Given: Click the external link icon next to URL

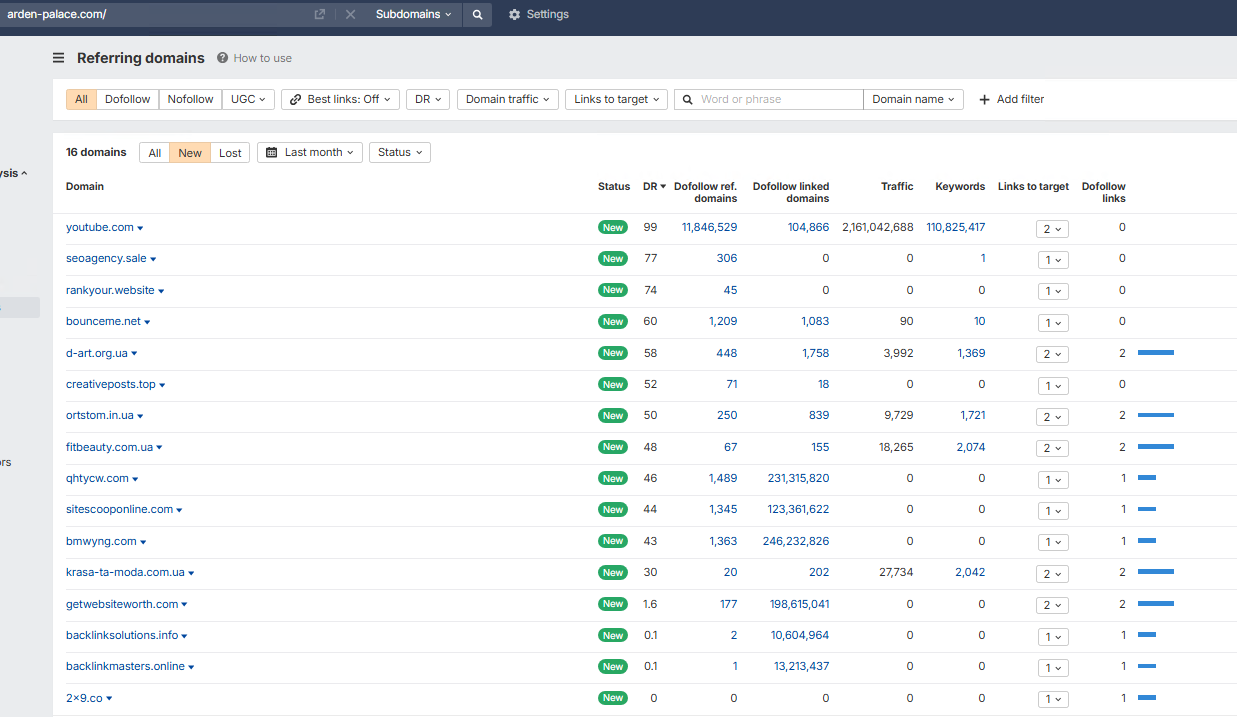Looking at the screenshot, I should click(320, 15).
